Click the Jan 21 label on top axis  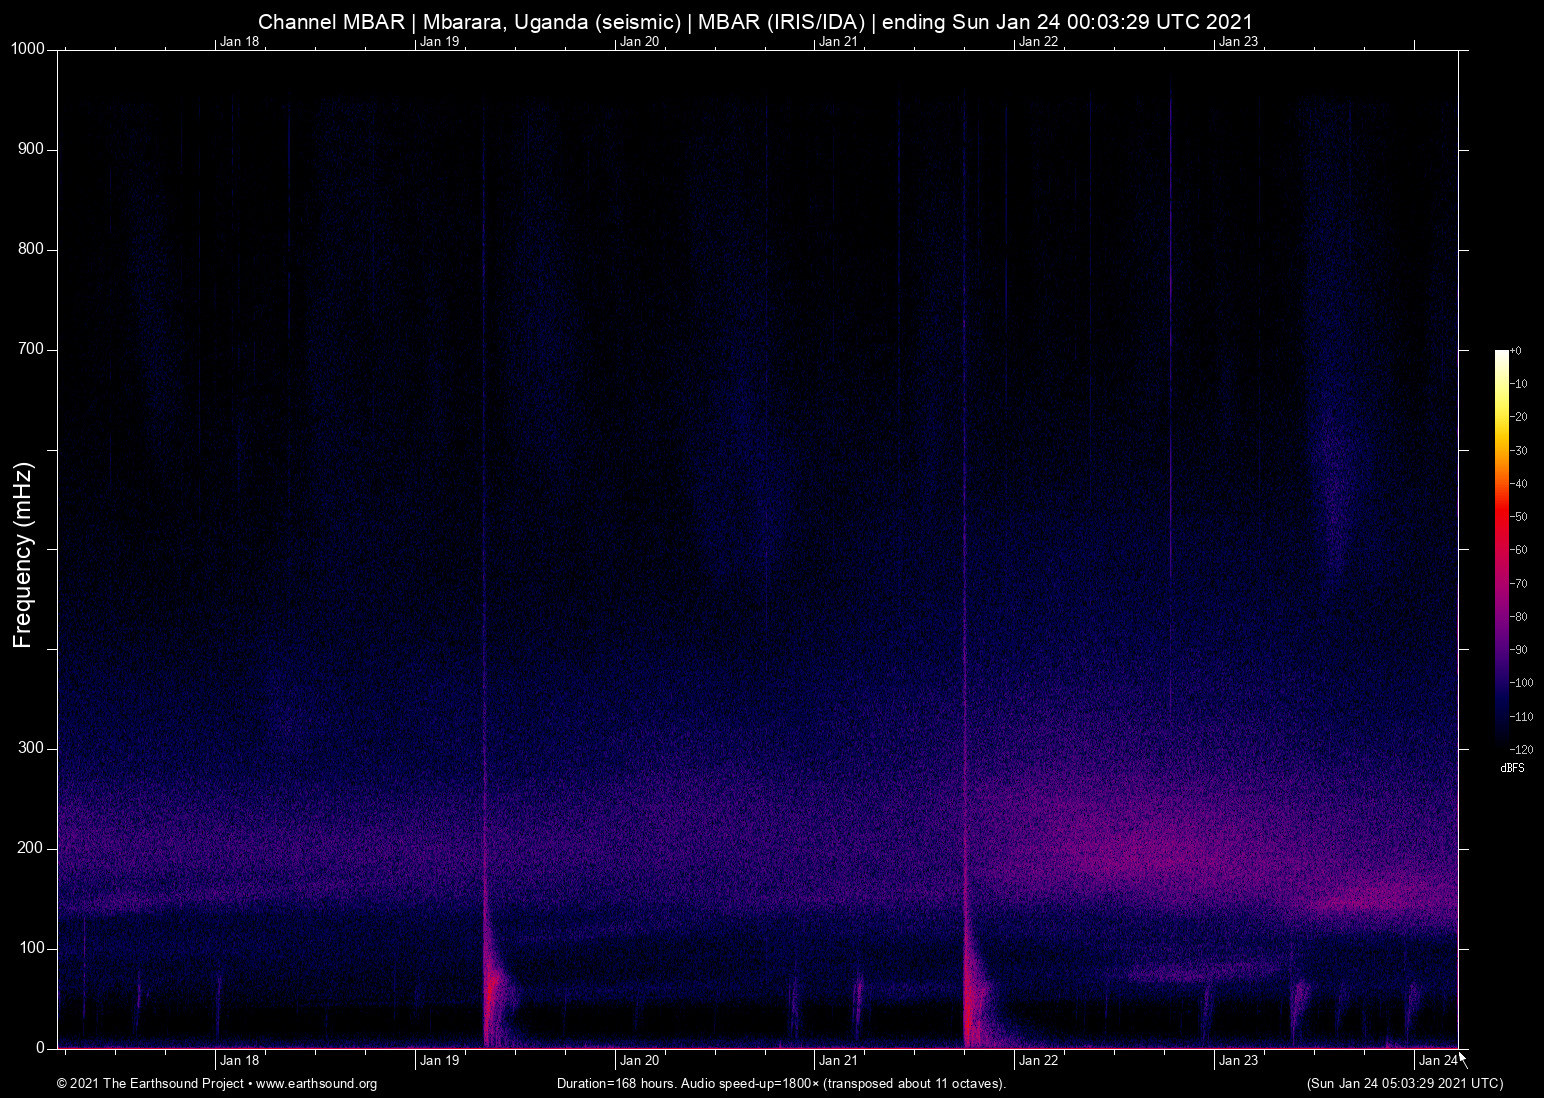point(837,42)
